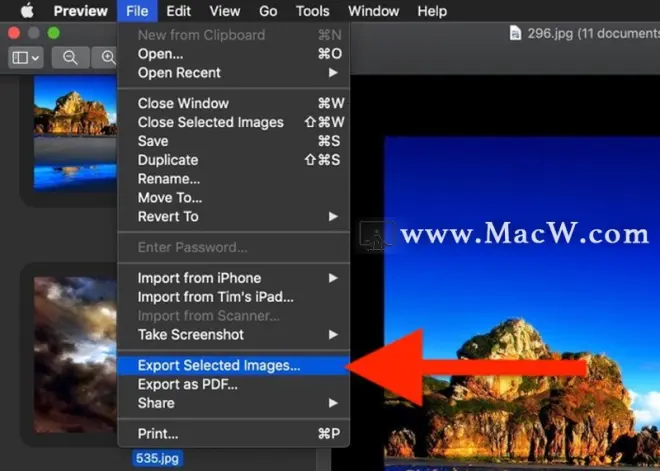Image resolution: width=660 pixels, height=471 pixels.
Task: Expand the Import from iPhone submenu
Action: 234,278
